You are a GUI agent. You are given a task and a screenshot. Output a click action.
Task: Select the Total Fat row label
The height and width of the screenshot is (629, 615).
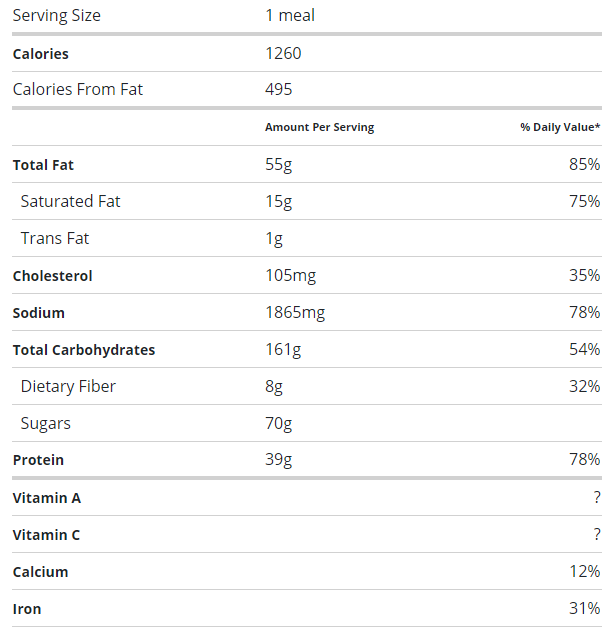[43, 165]
